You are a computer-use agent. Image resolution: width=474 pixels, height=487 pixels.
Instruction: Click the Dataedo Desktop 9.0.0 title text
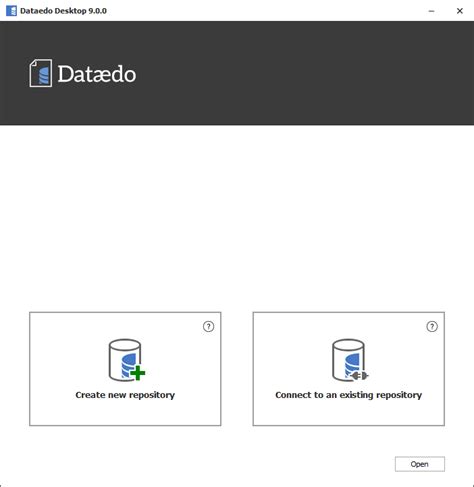[63, 11]
